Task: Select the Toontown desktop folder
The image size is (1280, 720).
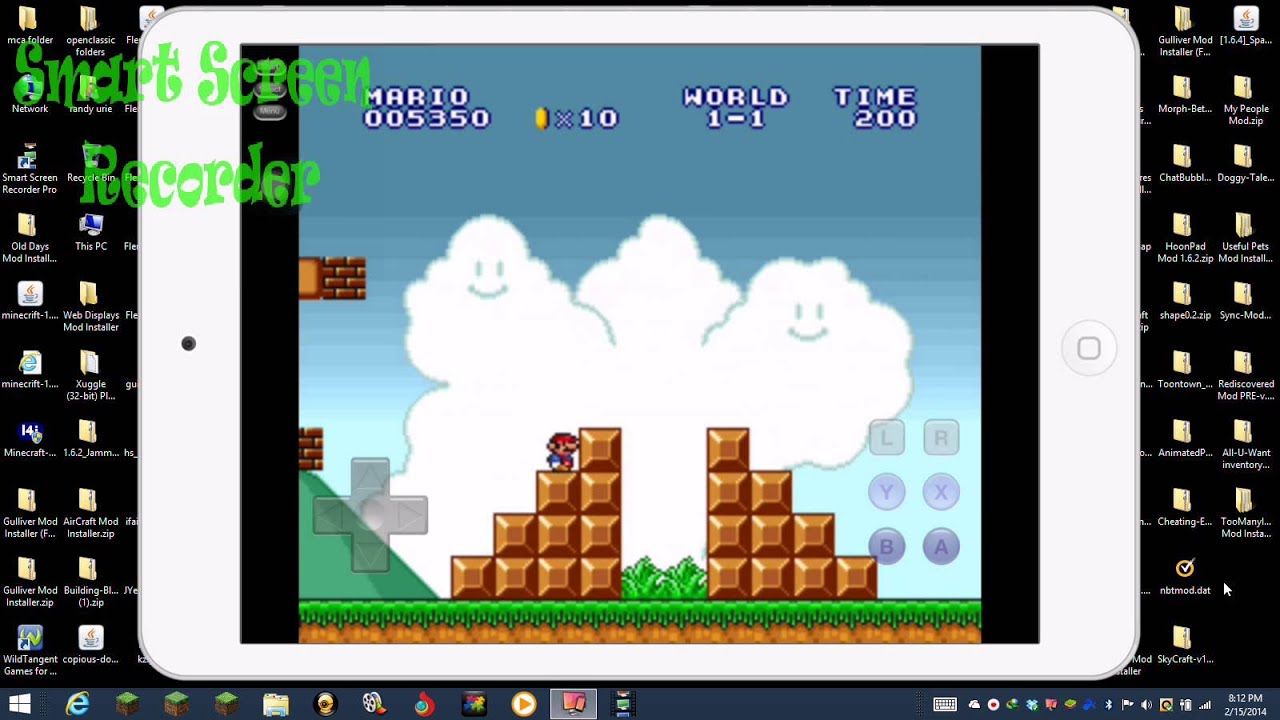Action: pos(1184,371)
